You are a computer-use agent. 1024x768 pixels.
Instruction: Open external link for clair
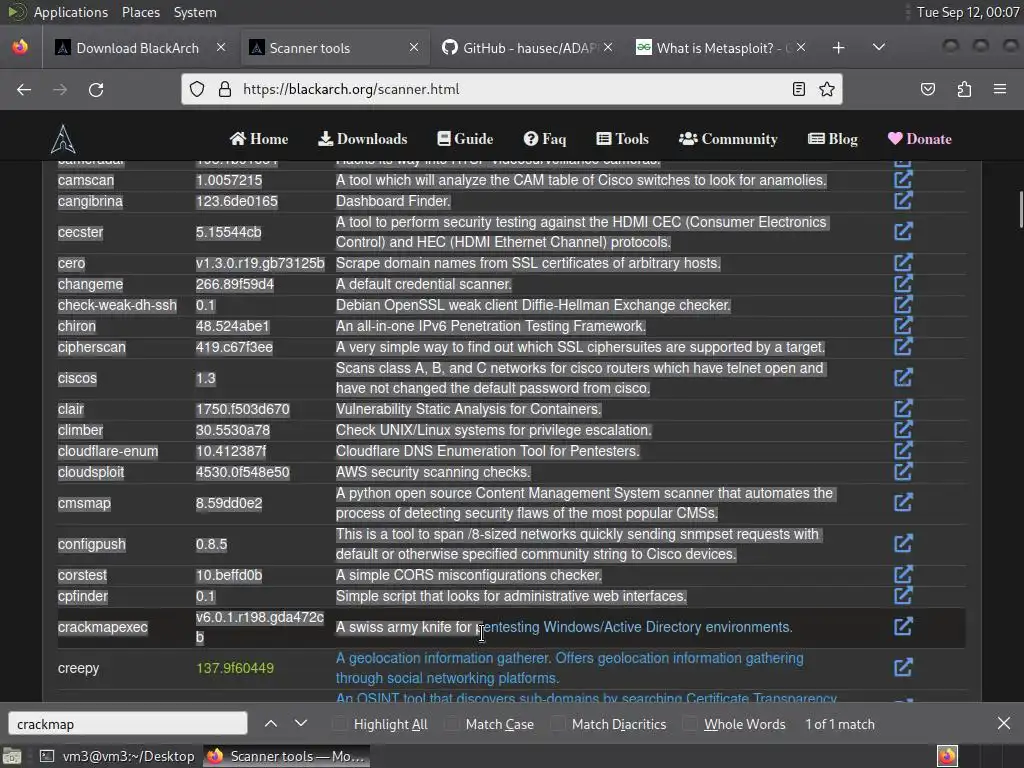coord(903,409)
